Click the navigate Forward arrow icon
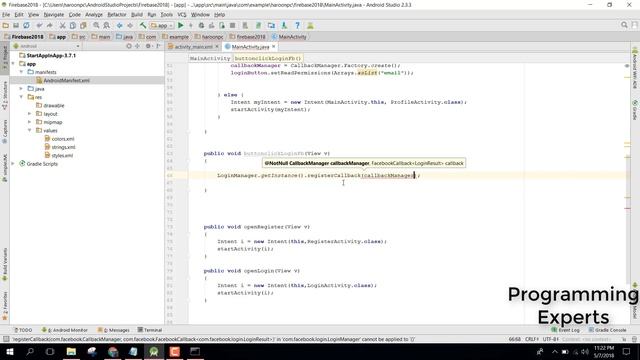 click(x=130, y=25)
